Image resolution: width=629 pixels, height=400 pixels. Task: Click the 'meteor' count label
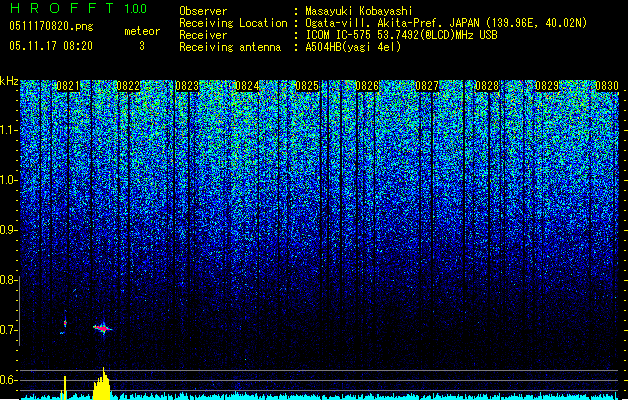(x=142, y=31)
